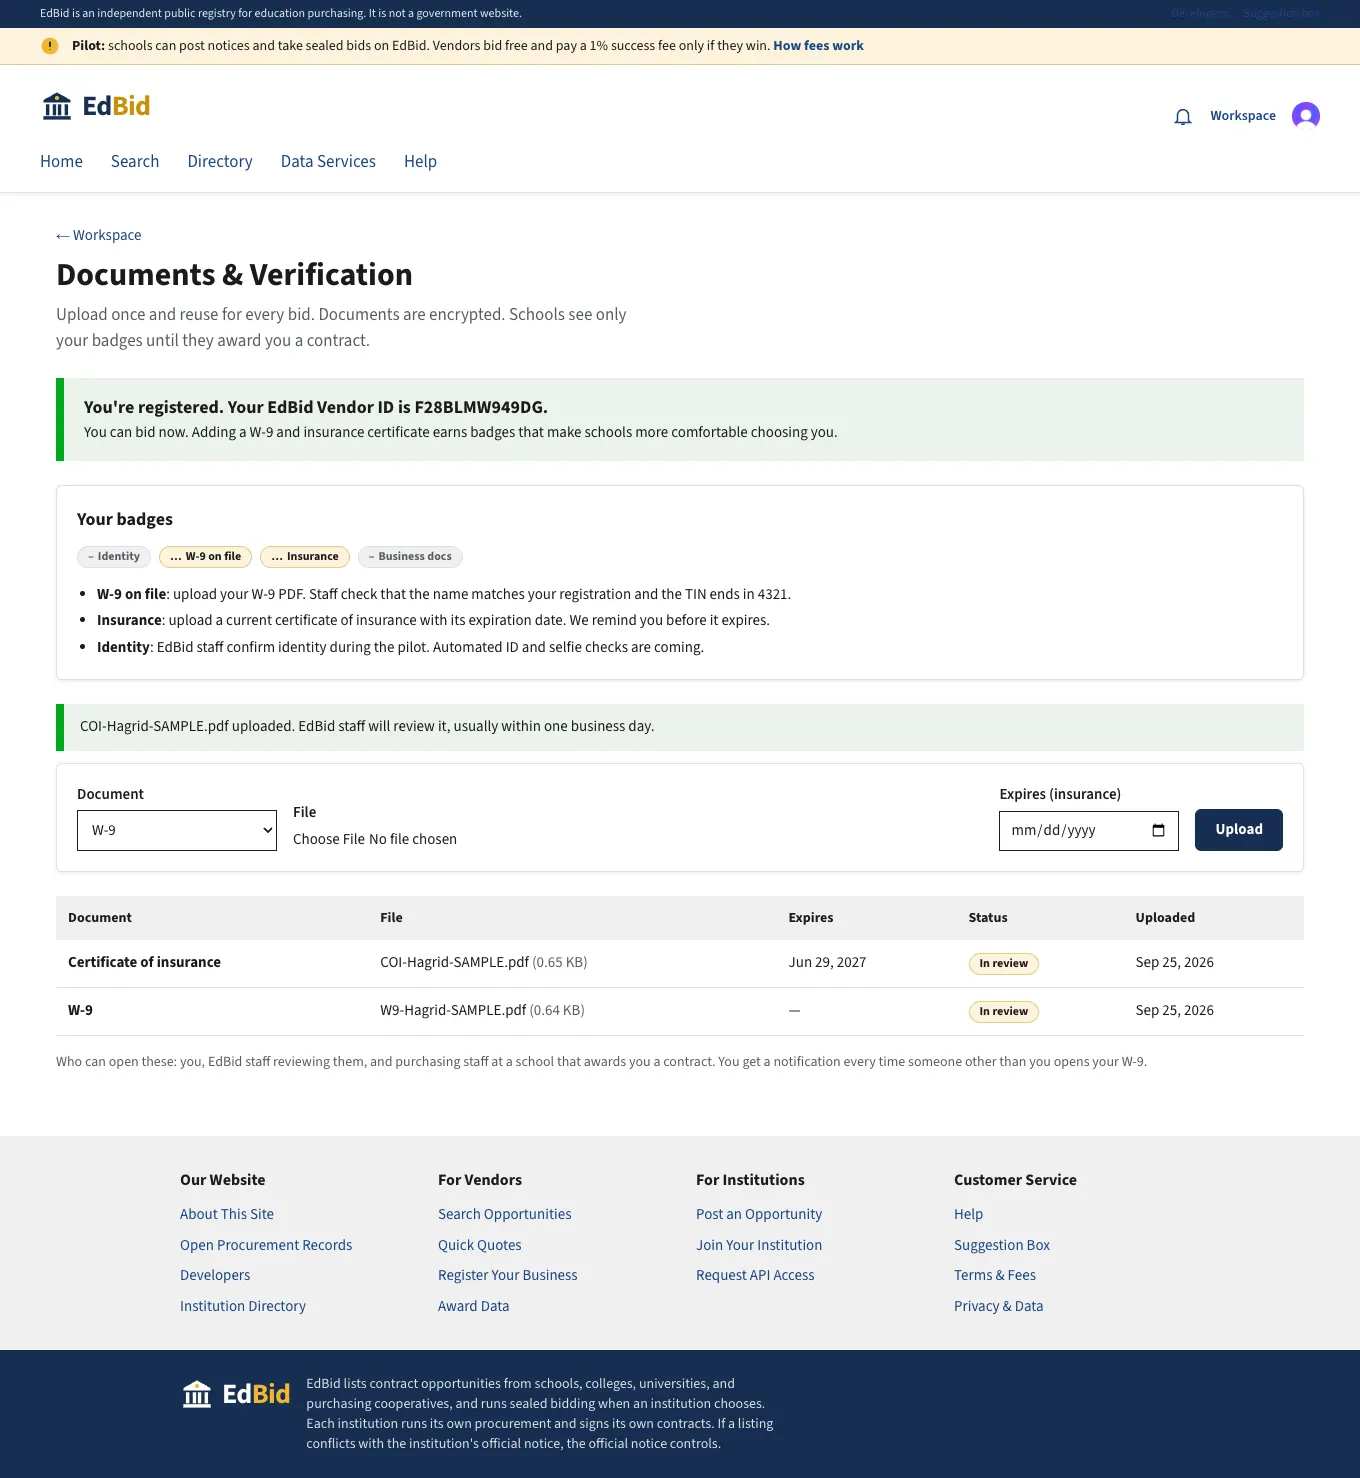
Task: Click the Identity badge
Action: (x=114, y=557)
